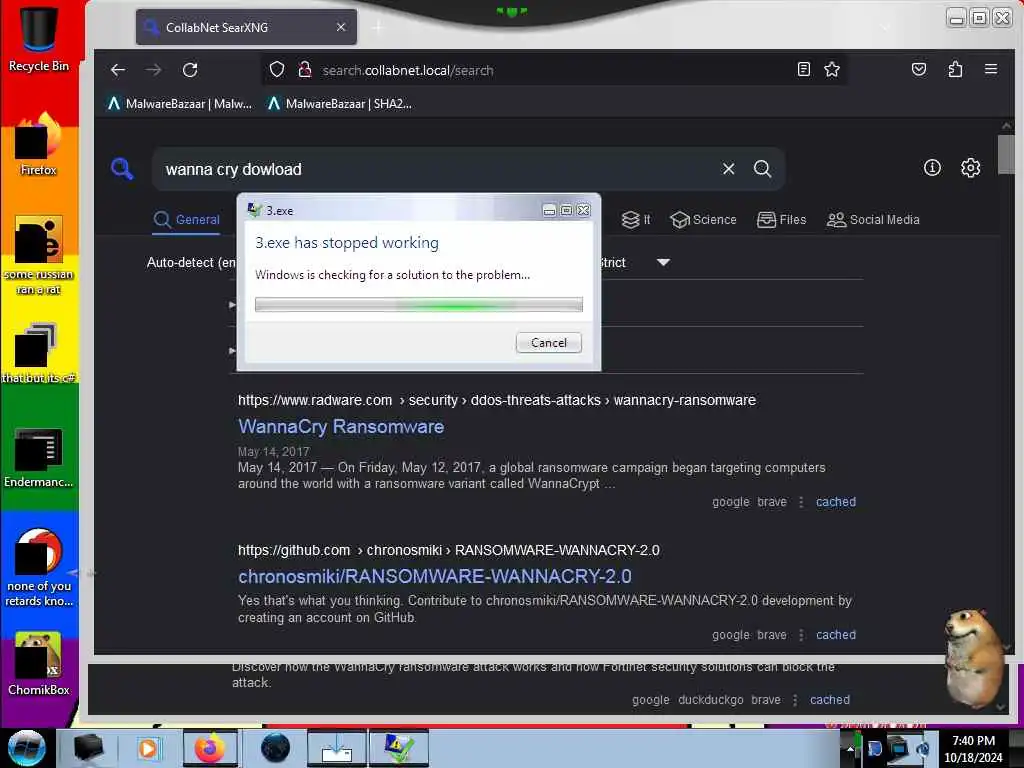Viewport: 1024px width, 768px height.
Task: Open tracking protection shield icon
Action: click(x=277, y=70)
